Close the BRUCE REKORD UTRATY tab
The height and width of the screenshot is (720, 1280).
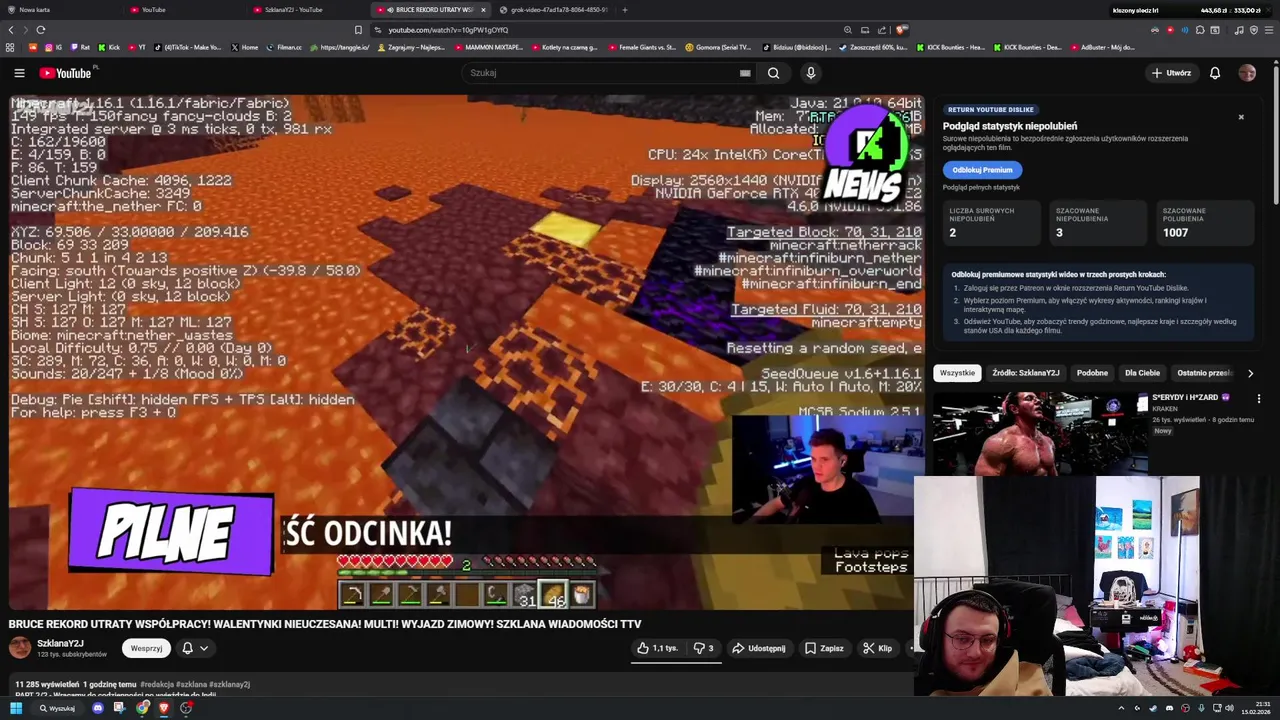pos(483,10)
